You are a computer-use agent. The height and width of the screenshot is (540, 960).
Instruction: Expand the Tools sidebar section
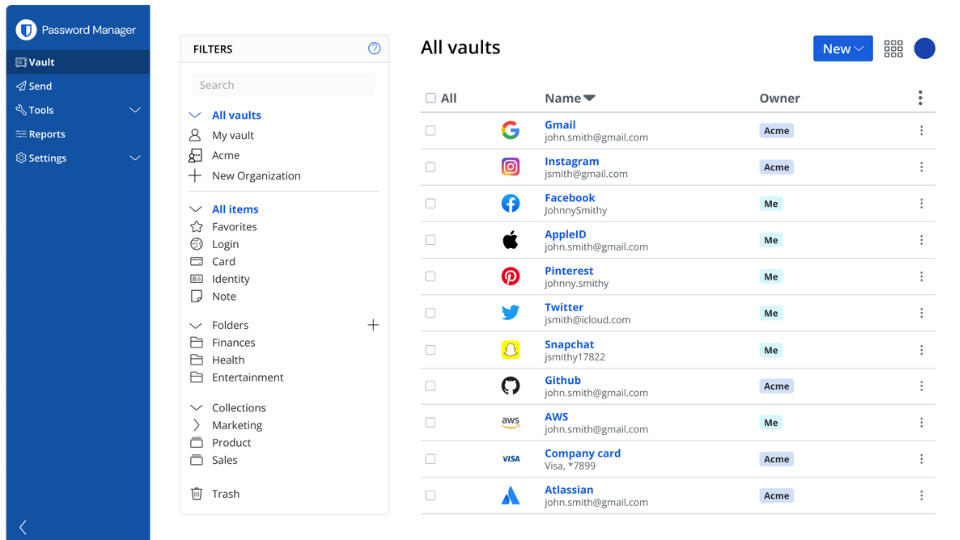(x=135, y=110)
